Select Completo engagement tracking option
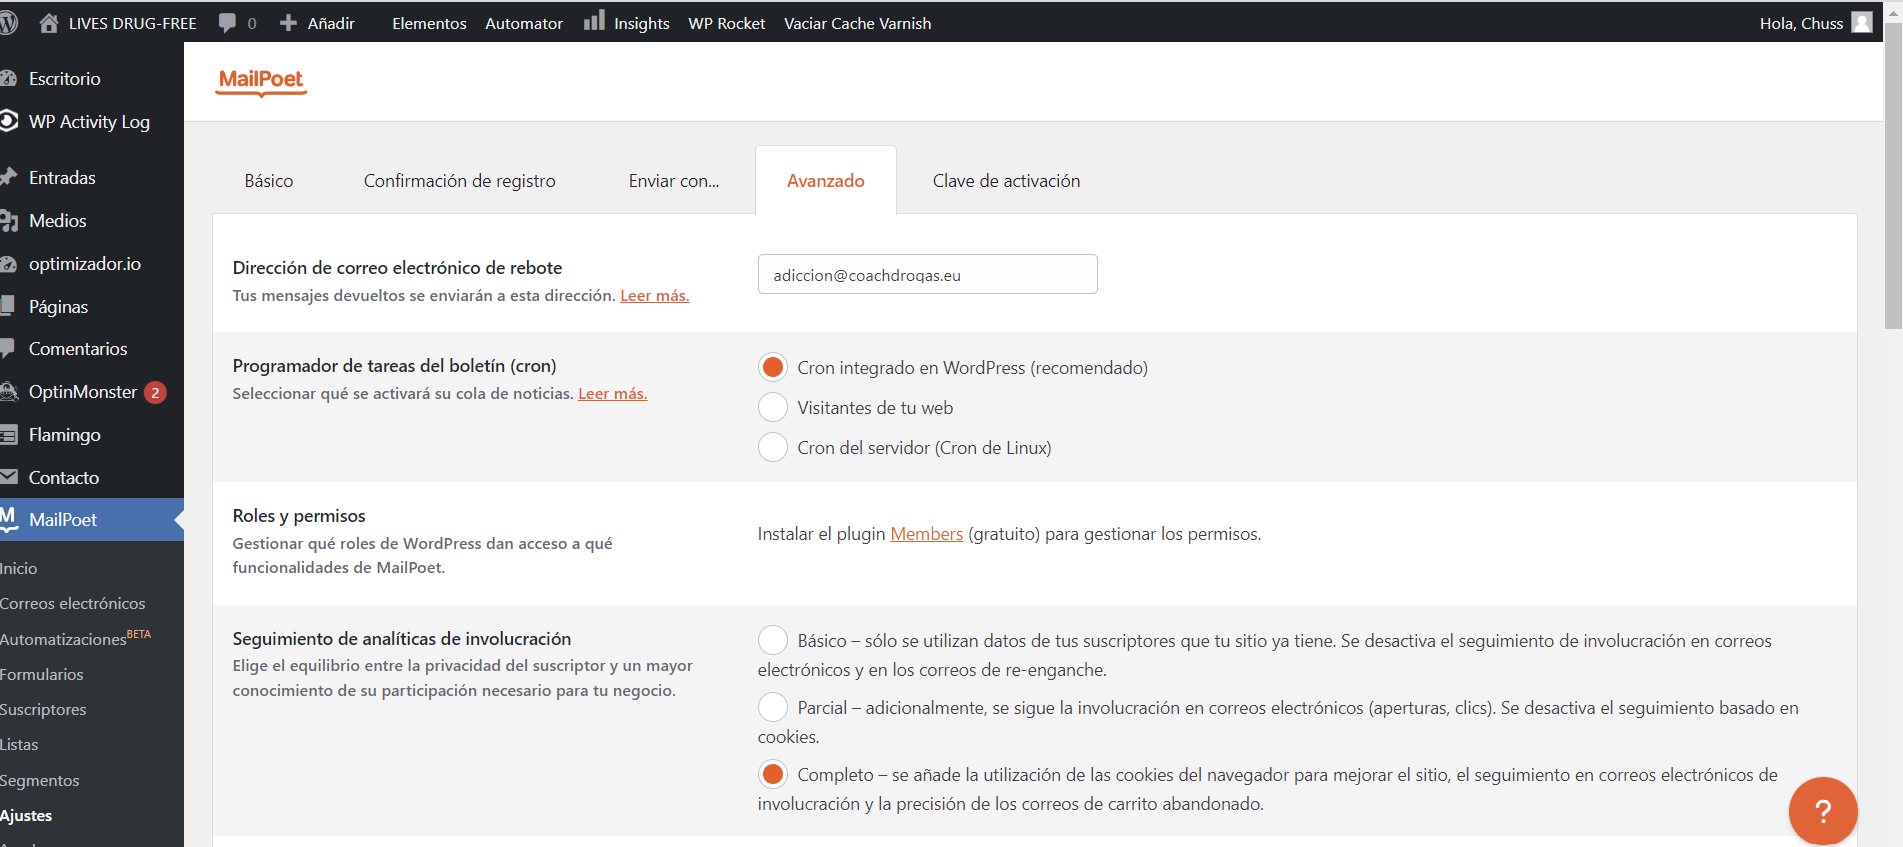This screenshot has width=1903, height=847. coord(772,774)
